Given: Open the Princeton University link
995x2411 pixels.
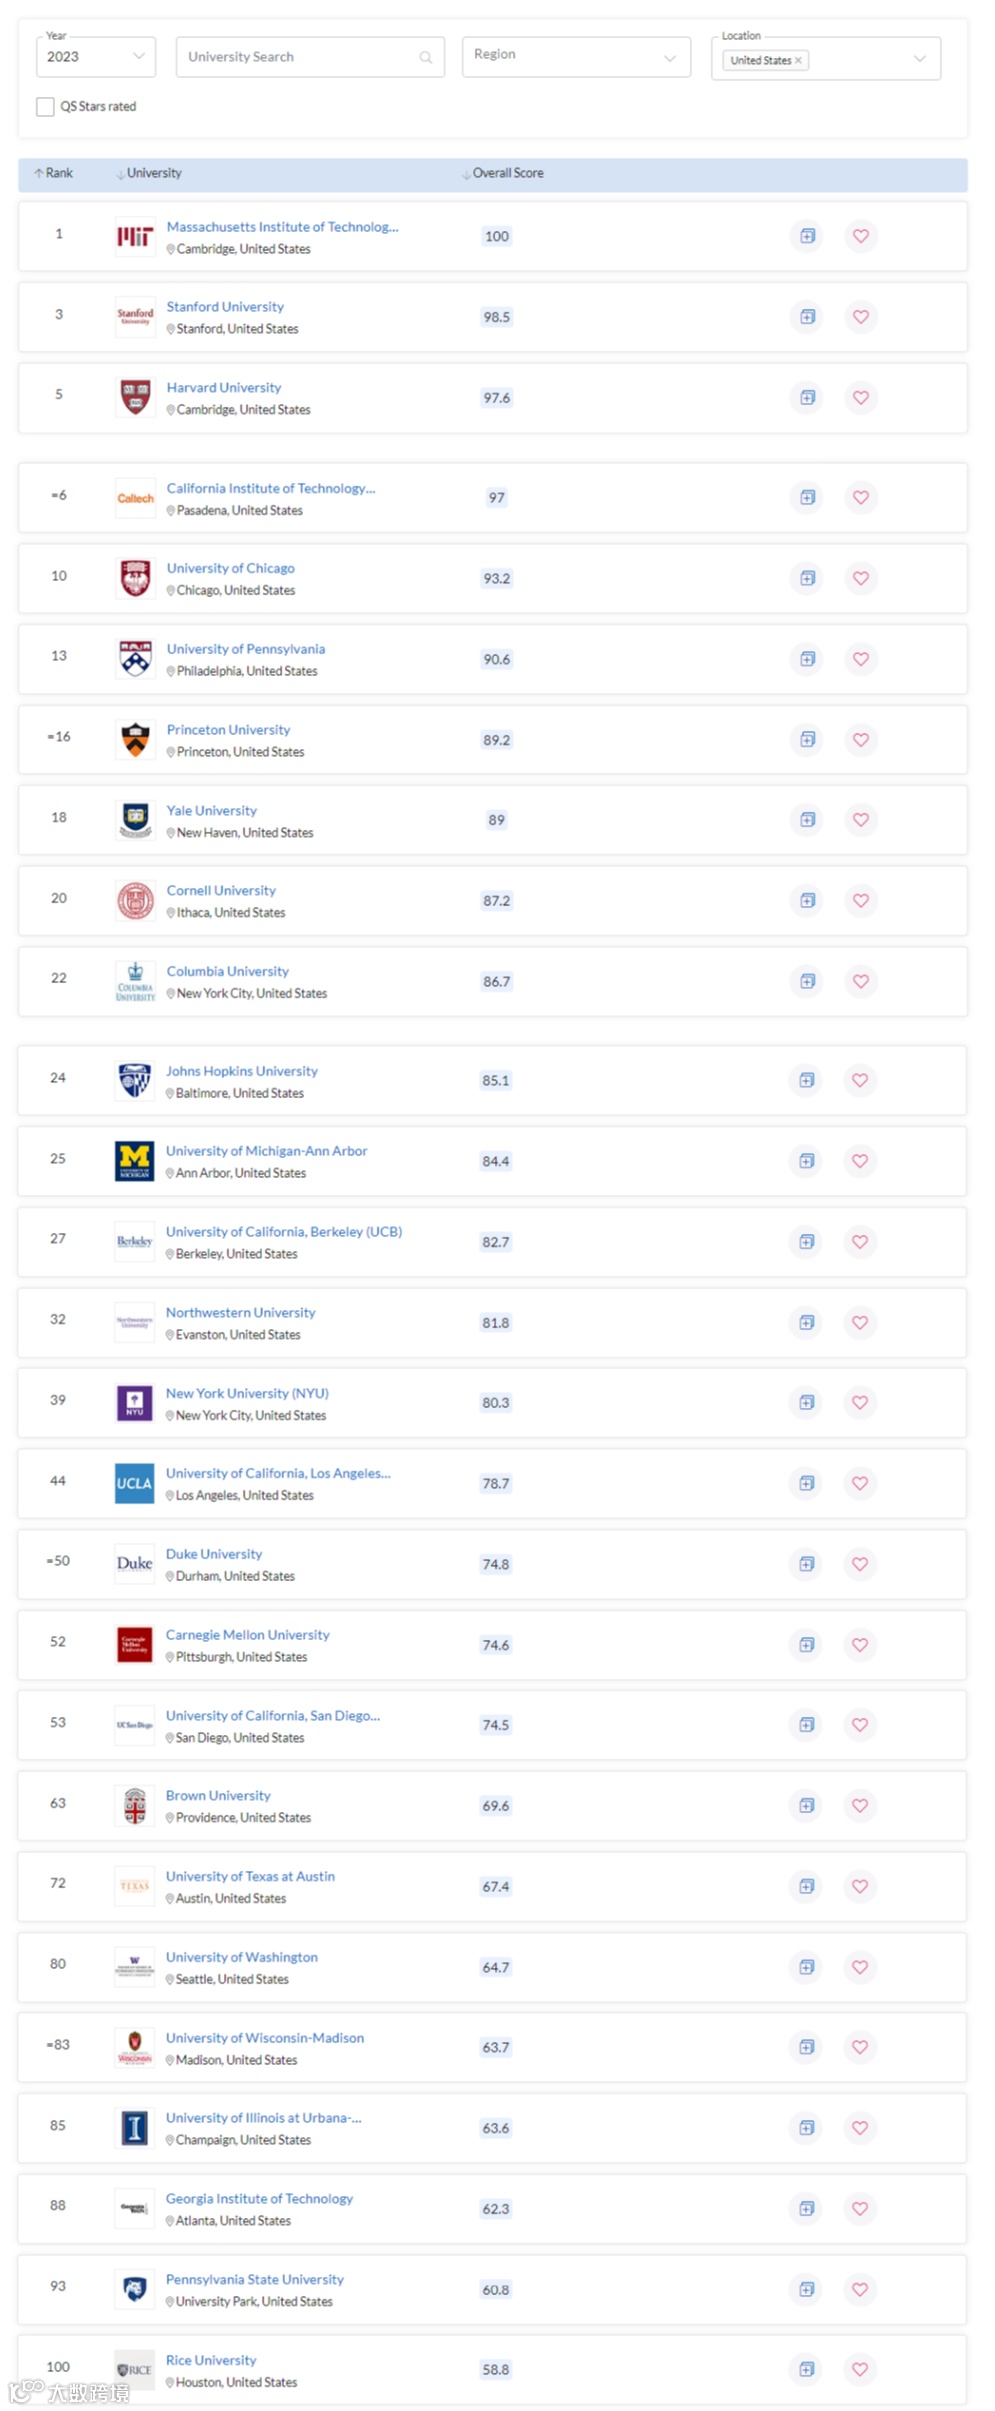Looking at the screenshot, I should coord(228,730).
